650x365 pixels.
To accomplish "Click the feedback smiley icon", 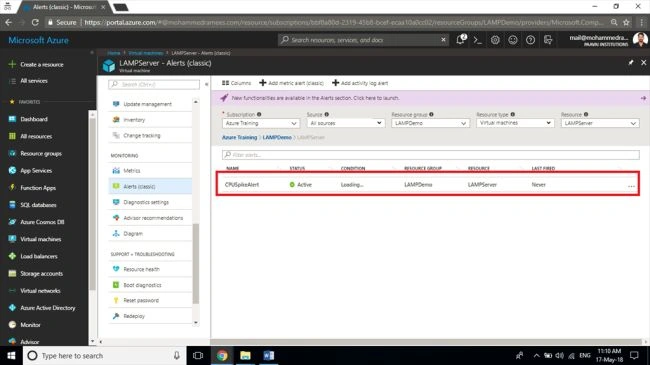I will click(x=513, y=40).
